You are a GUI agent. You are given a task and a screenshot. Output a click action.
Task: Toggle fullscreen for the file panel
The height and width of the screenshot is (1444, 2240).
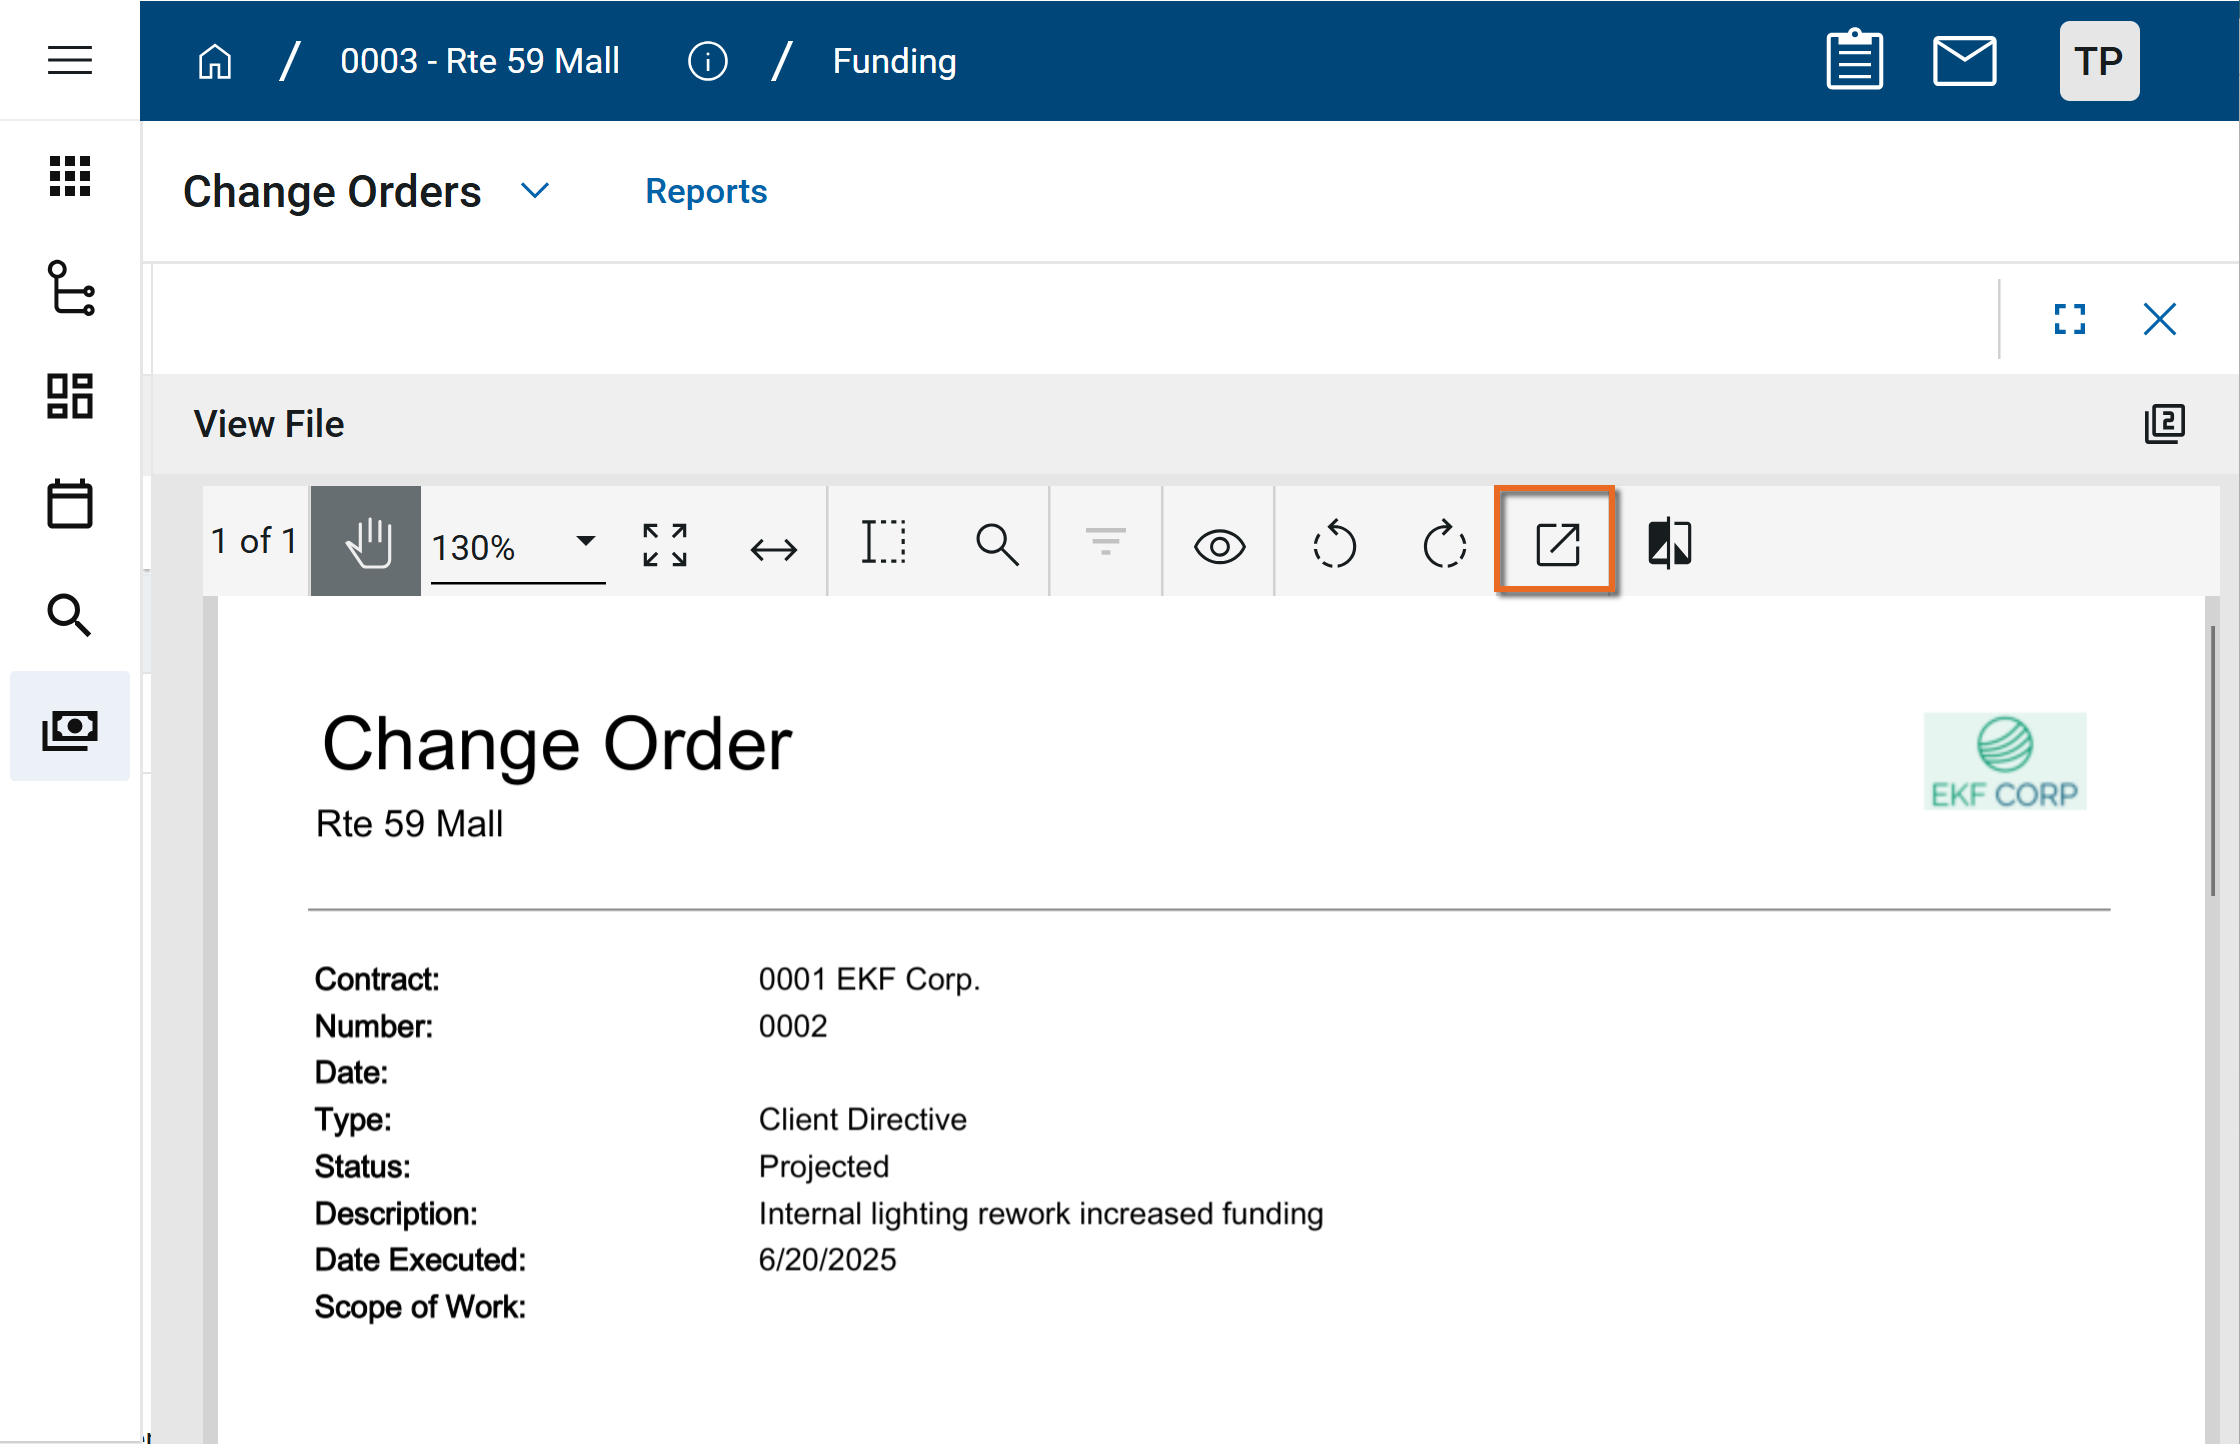[2069, 319]
